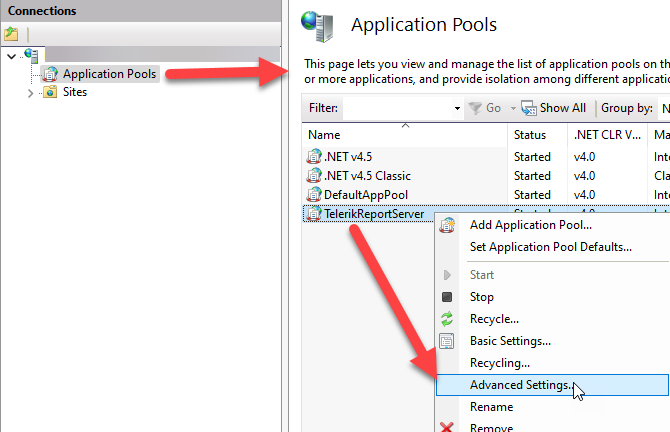Select Application Pools in the Connections tree
Viewport: 670px width, 432px height.
pyautogui.click(x=109, y=74)
